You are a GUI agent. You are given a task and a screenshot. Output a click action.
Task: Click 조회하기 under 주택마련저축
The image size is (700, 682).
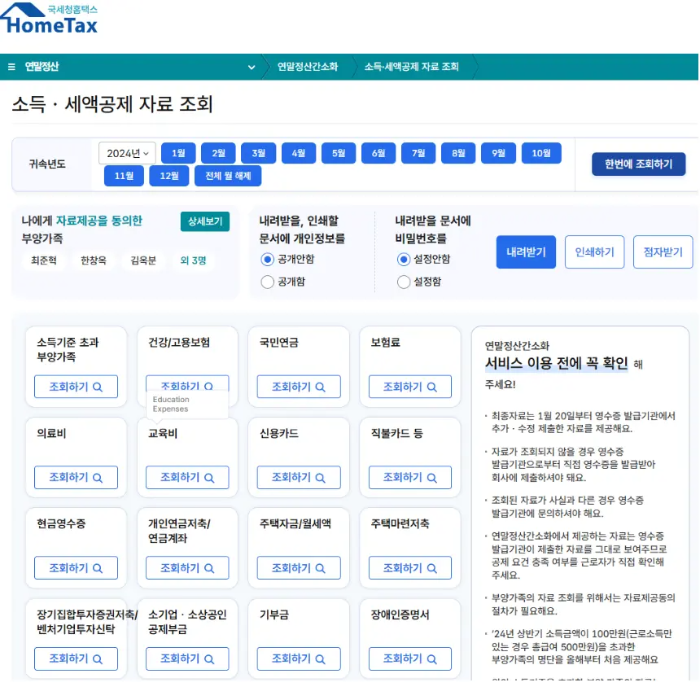[410, 568]
